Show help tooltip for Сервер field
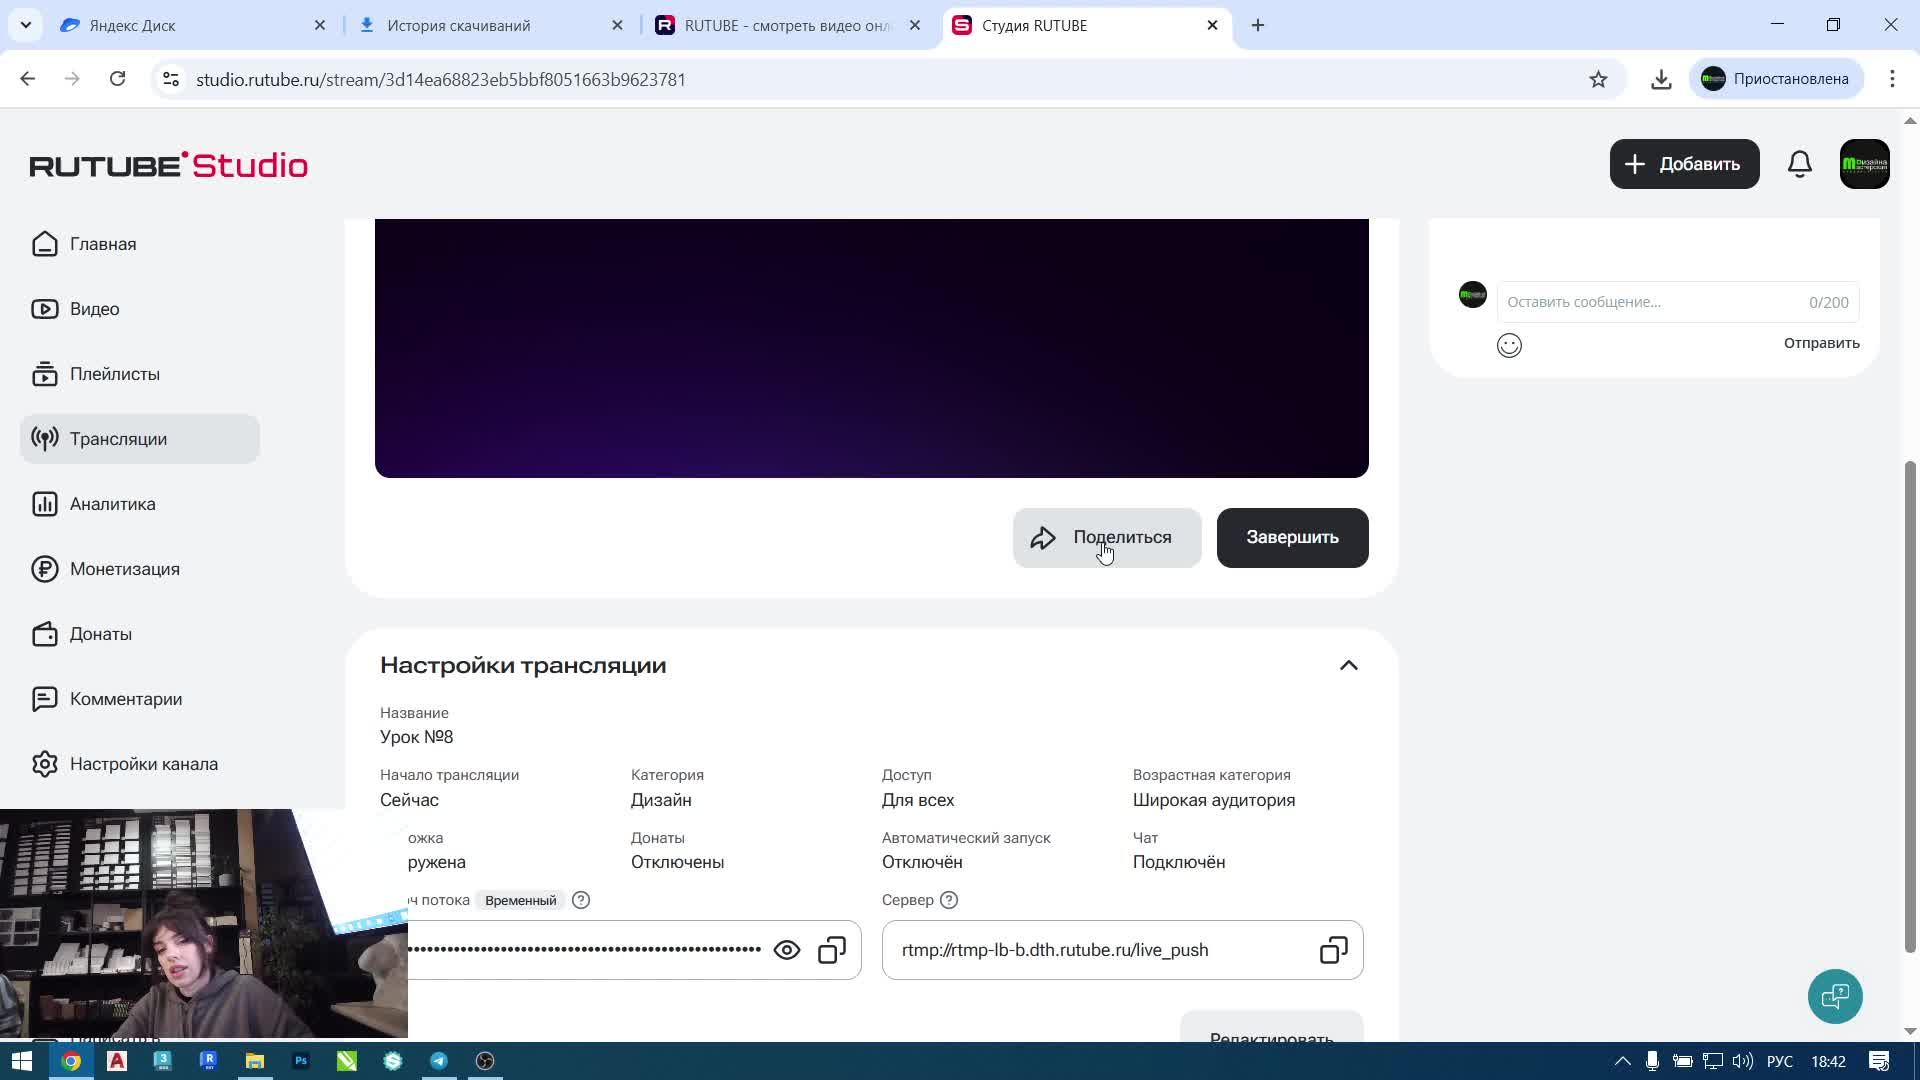 (x=949, y=900)
